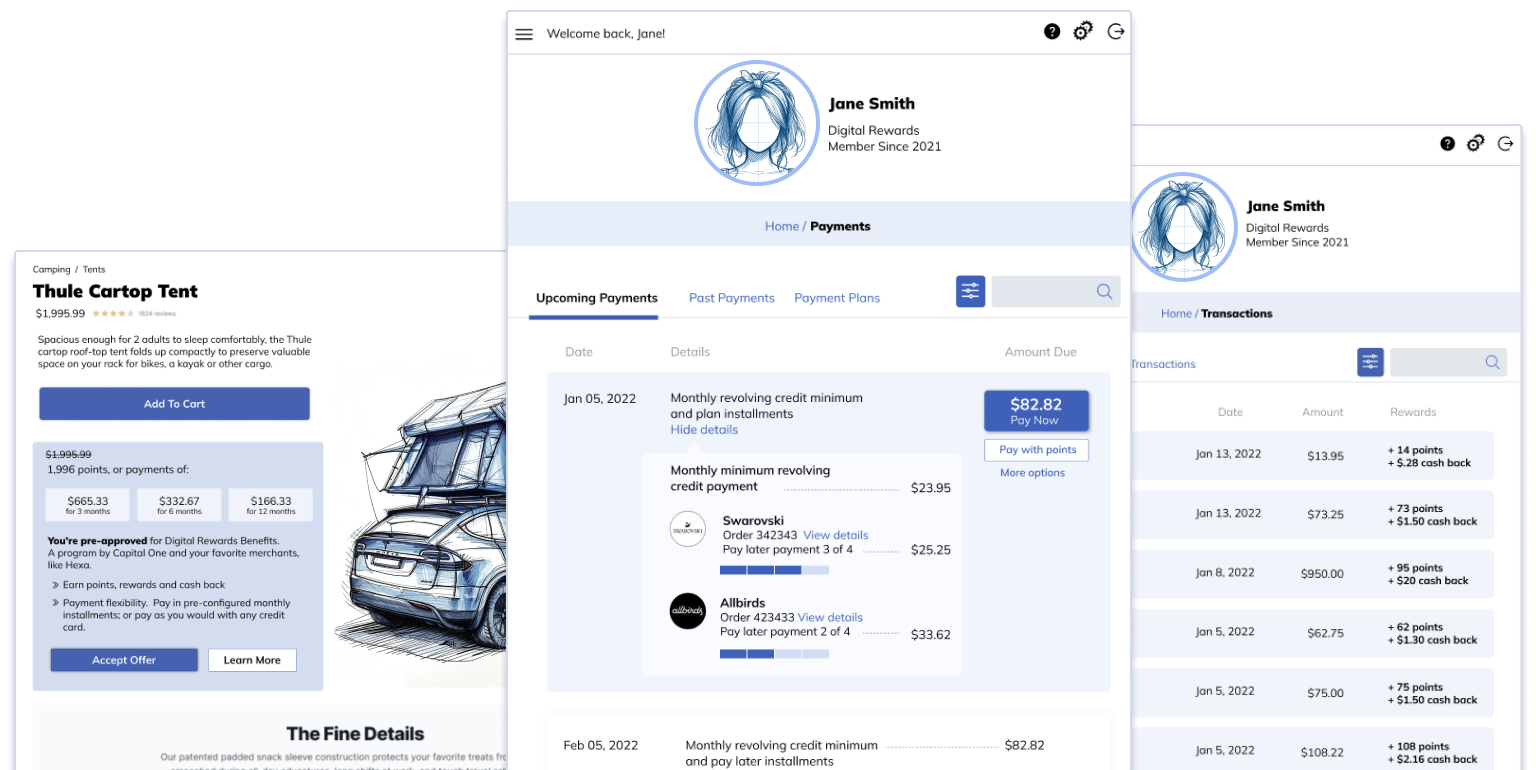Open the filter icon beside the payments search bar
Image resolution: width=1536 pixels, height=770 pixels.
(970, 291)
